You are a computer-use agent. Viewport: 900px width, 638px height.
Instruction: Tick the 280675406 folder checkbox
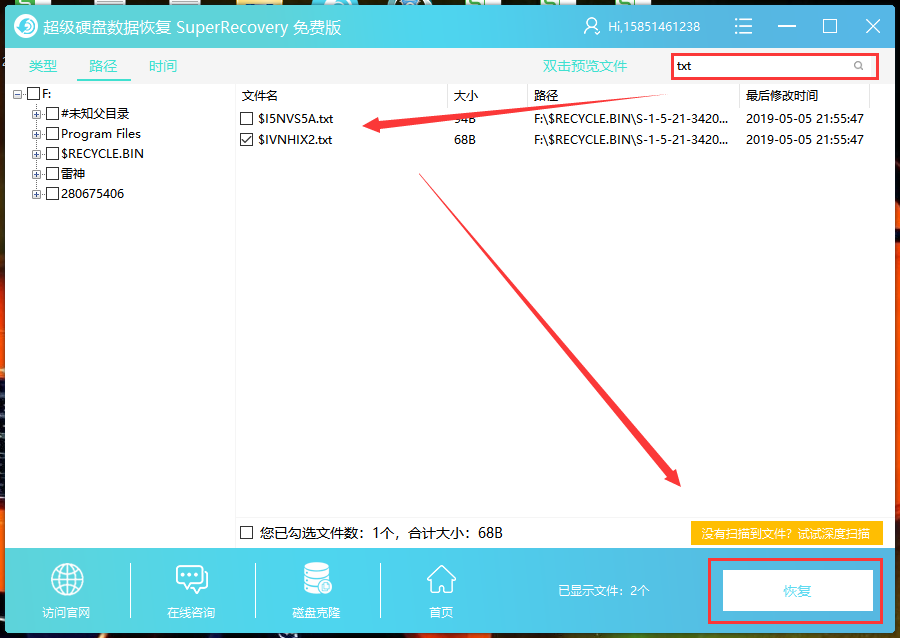pos(52,194)
